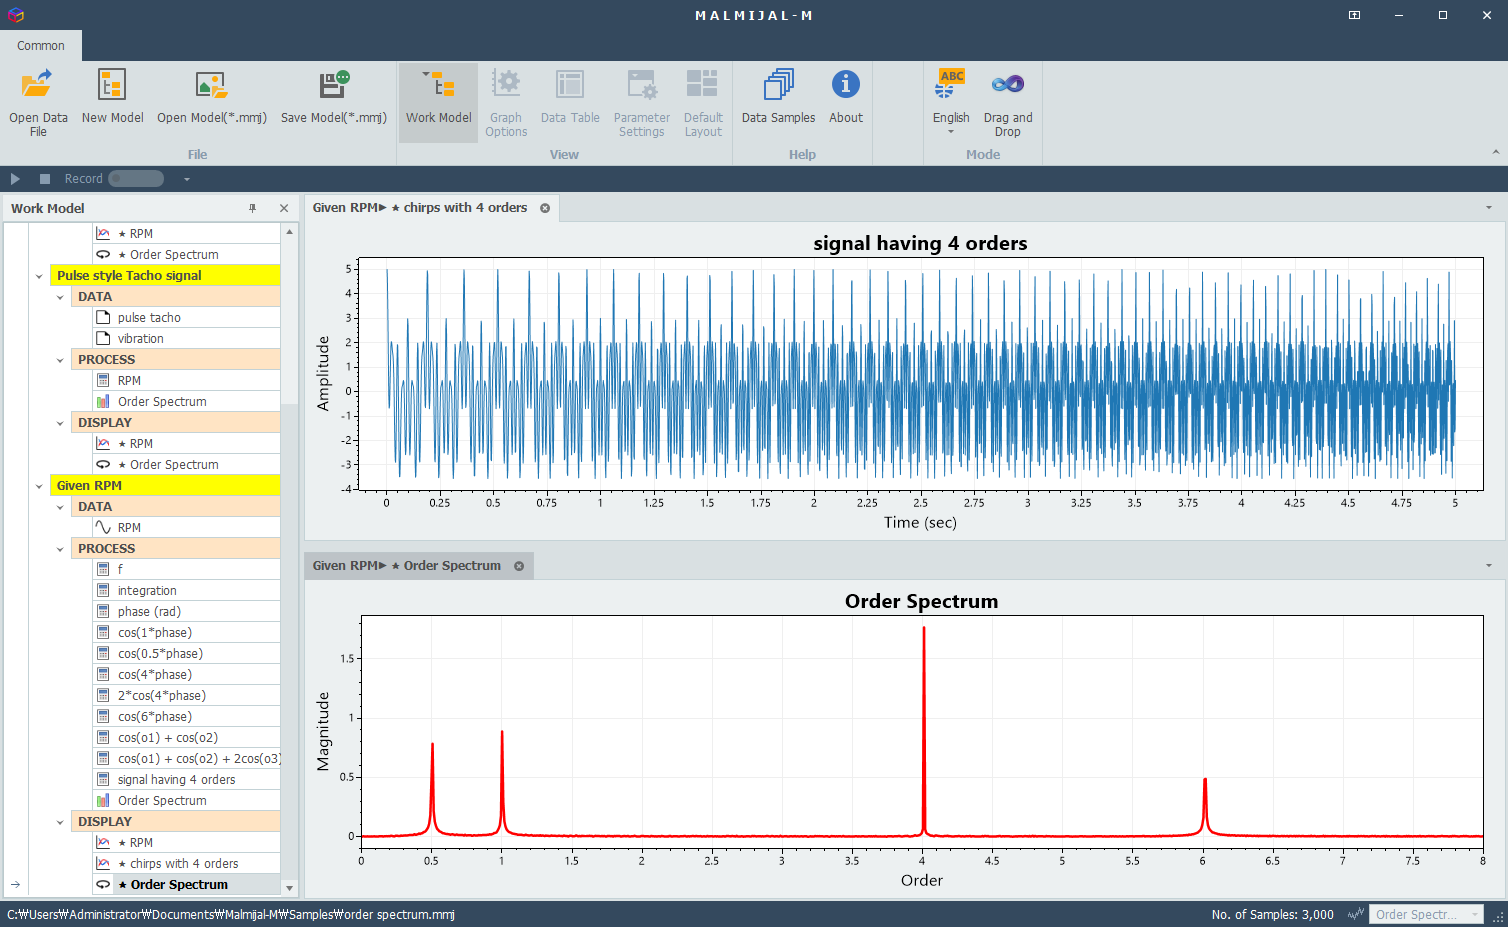This screenshot has height=927, width=1508.
Task: Select the Drag and Drop mode icon
Action: point(1007,85)
